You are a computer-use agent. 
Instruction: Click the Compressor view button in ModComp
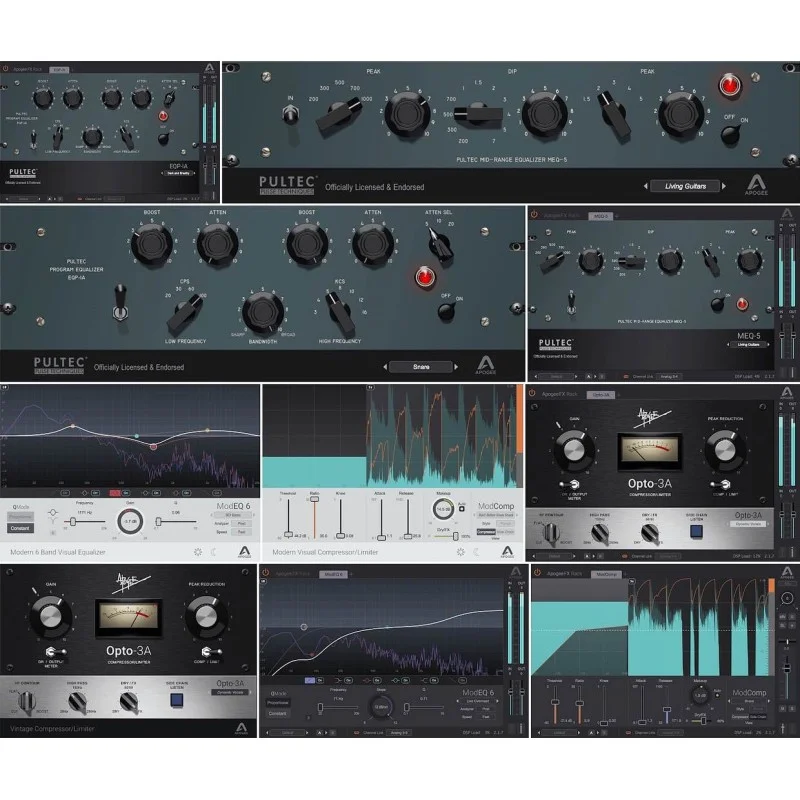486,532
